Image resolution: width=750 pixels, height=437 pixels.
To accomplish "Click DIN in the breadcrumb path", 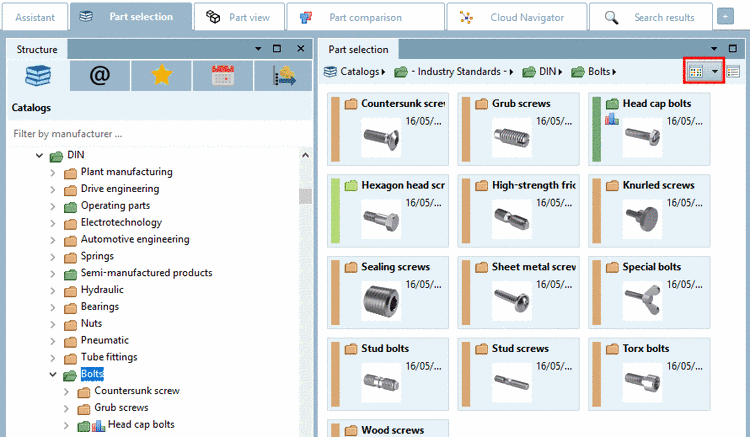I will click(x=548, y=71).
